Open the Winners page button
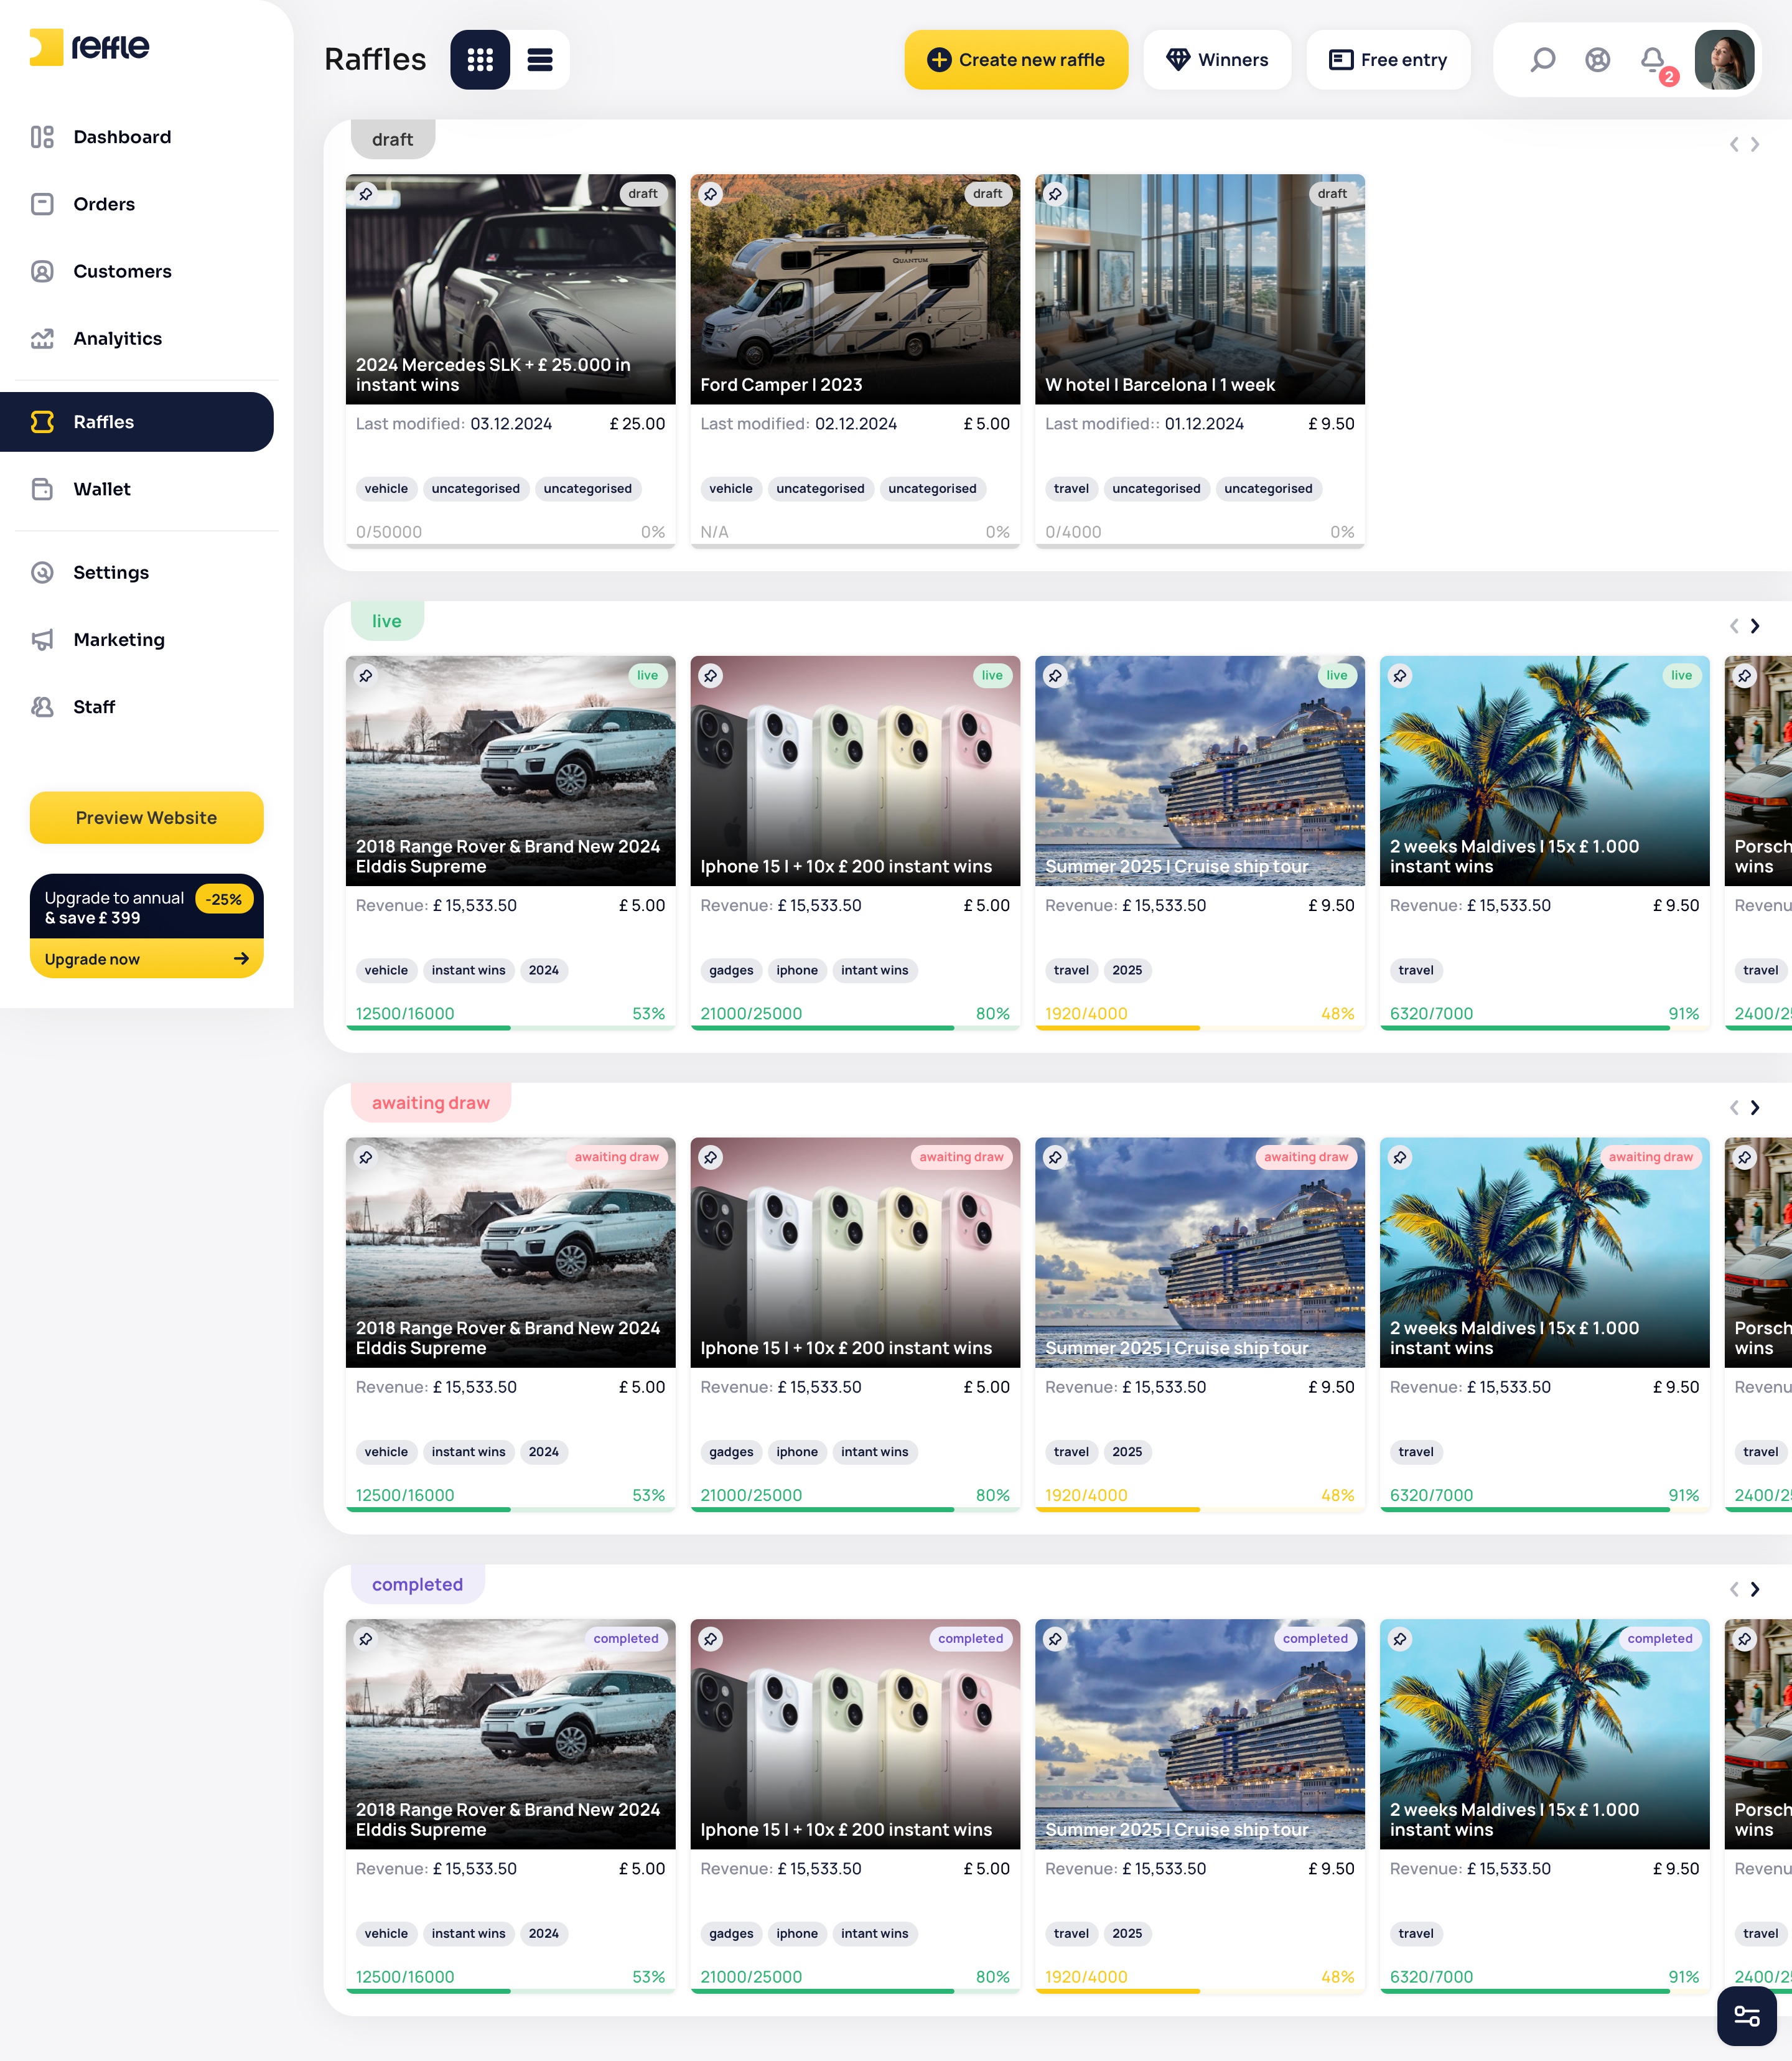This screenshot has width=1792, height=2061. tap(1217, 60)
